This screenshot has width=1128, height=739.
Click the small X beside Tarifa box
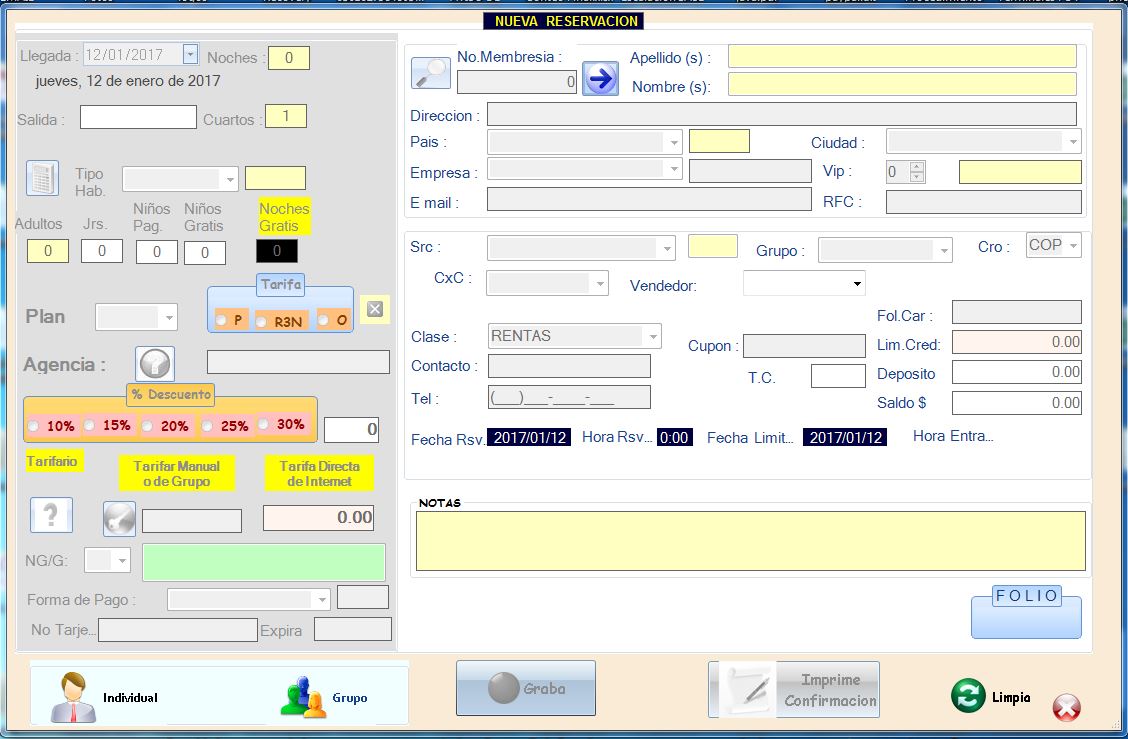coord(375,309)
